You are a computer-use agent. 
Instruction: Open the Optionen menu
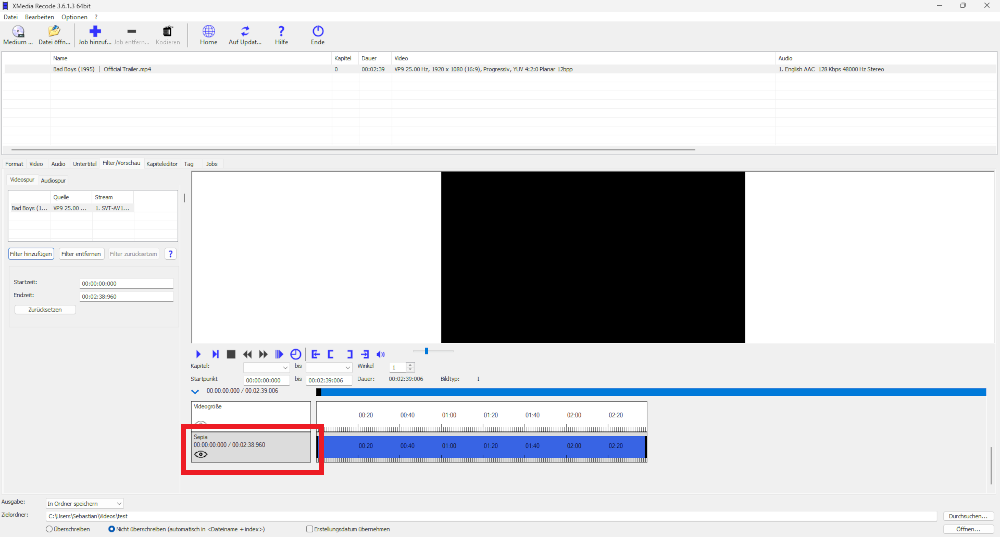[x=74, y=17]
